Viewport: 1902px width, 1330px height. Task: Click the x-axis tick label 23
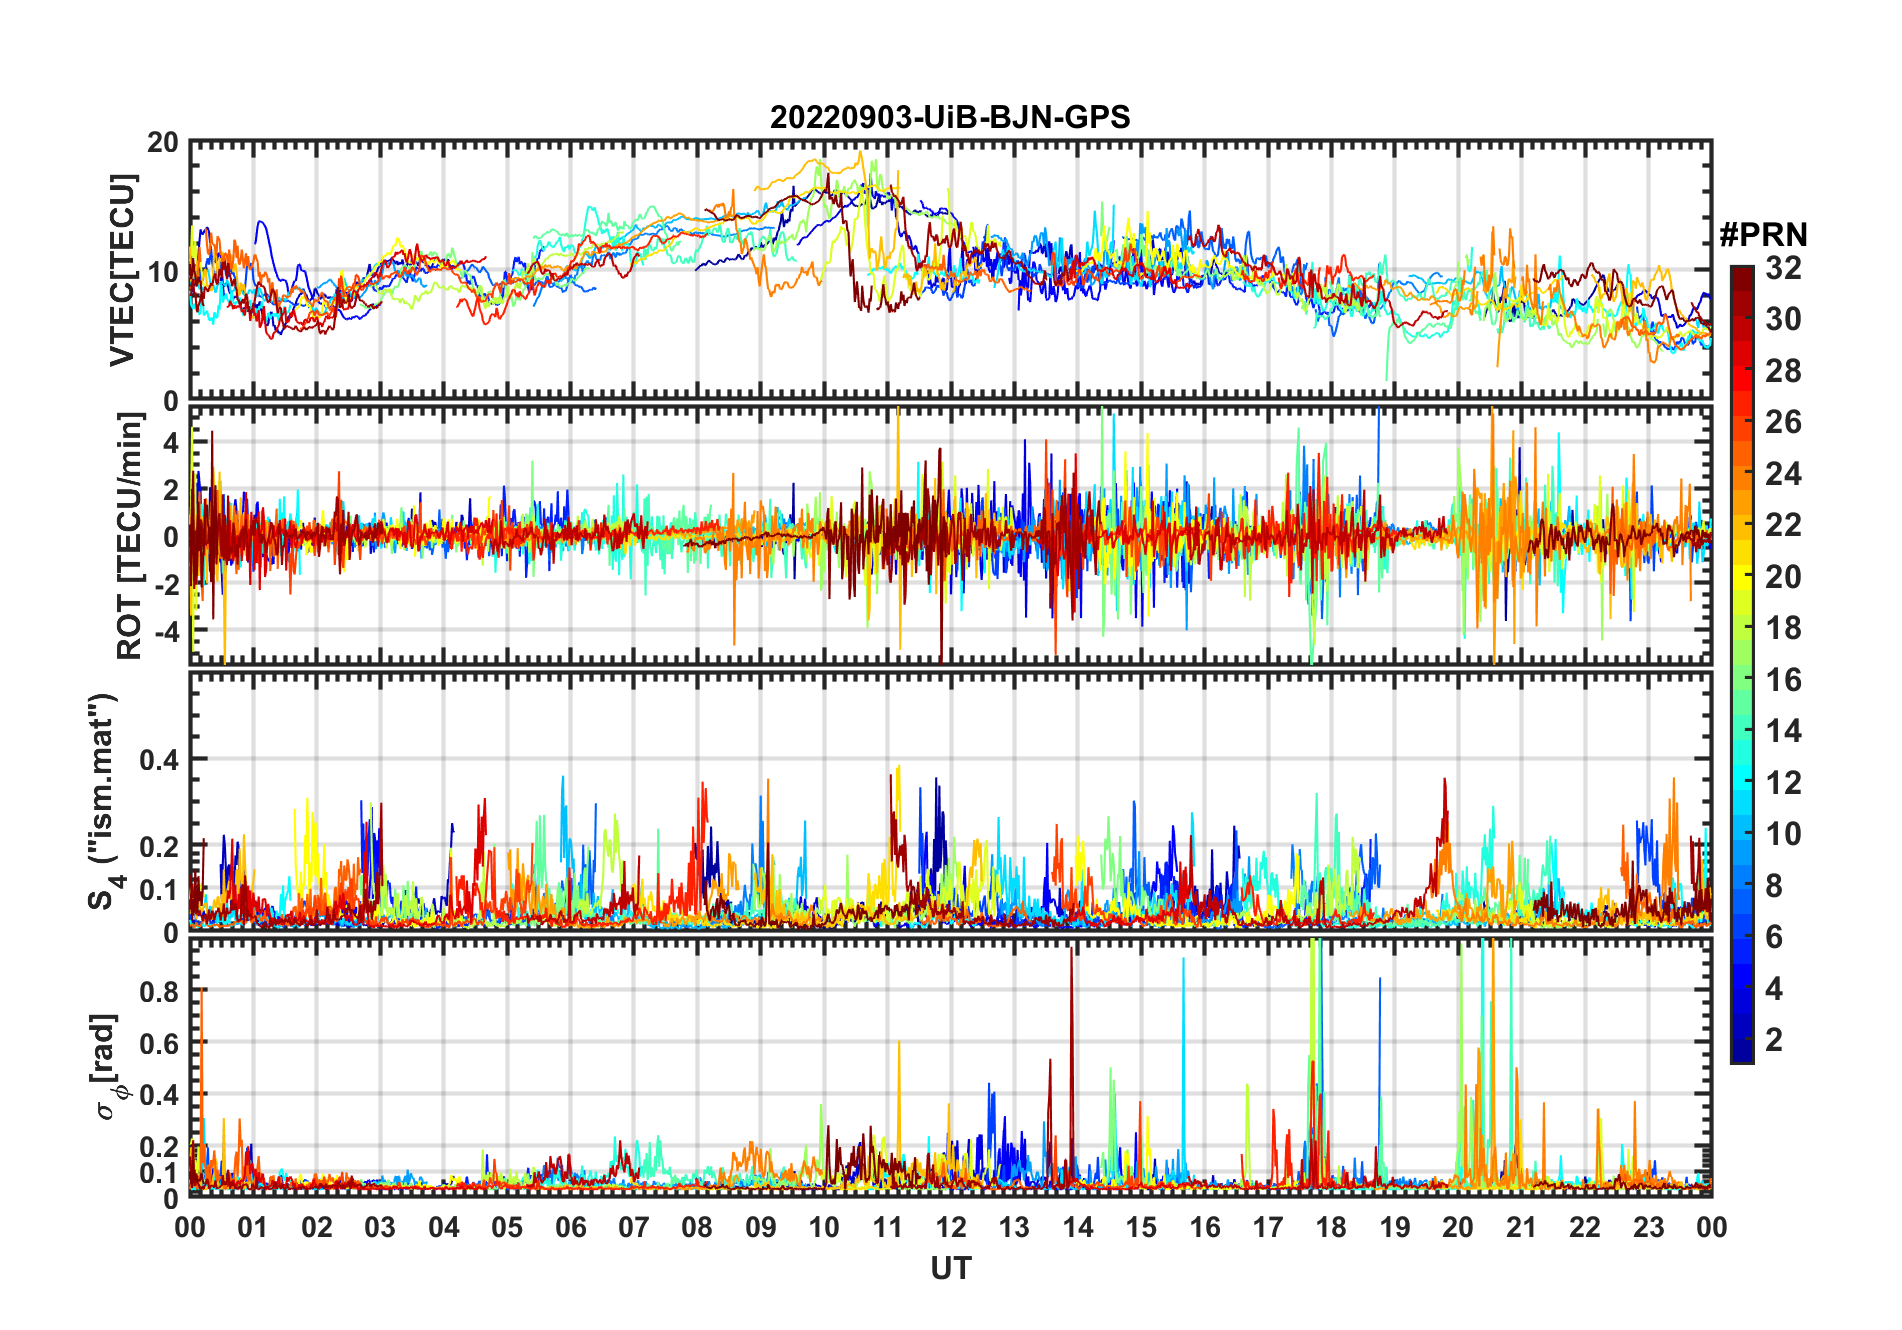point(1648,1227)
